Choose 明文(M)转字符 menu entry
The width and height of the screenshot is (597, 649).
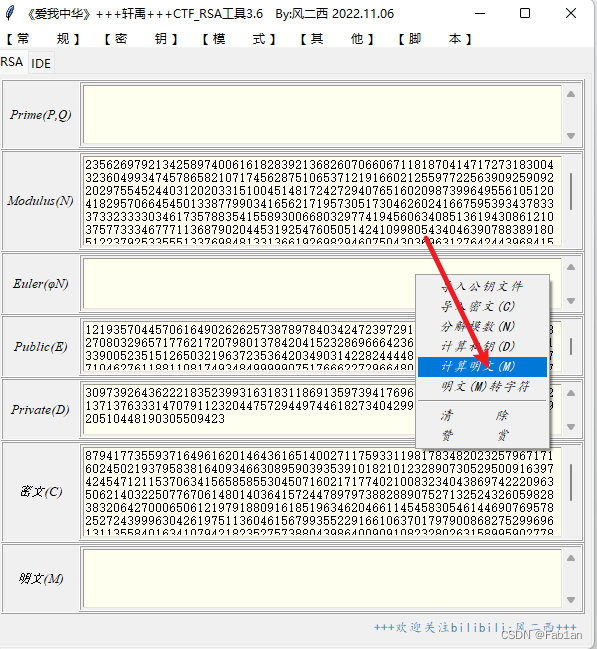[x=482, y=387]
